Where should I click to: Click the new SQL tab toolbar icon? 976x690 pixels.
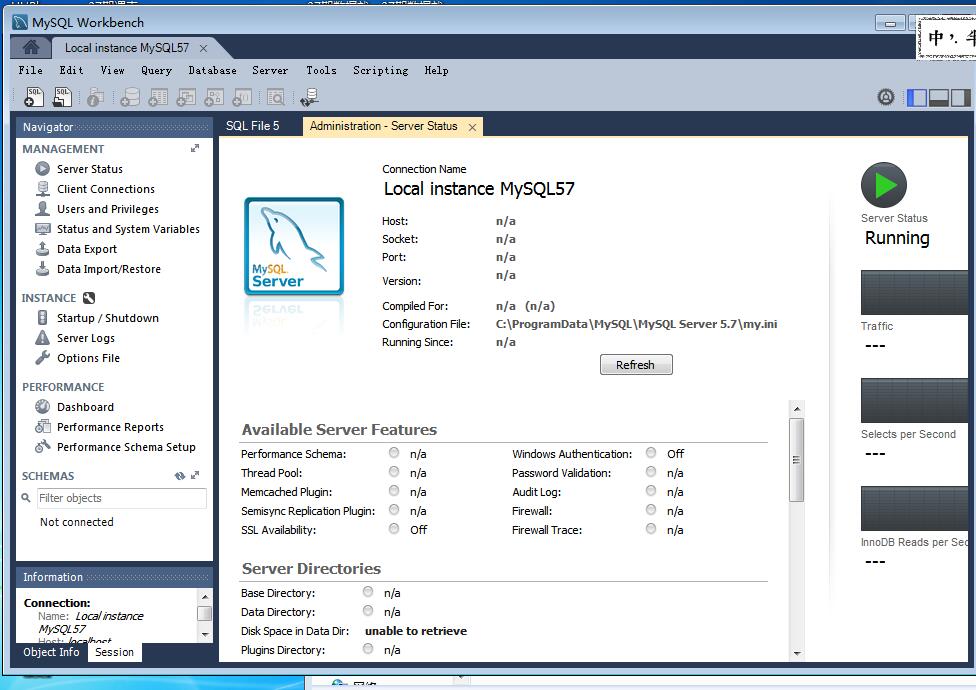34,97
